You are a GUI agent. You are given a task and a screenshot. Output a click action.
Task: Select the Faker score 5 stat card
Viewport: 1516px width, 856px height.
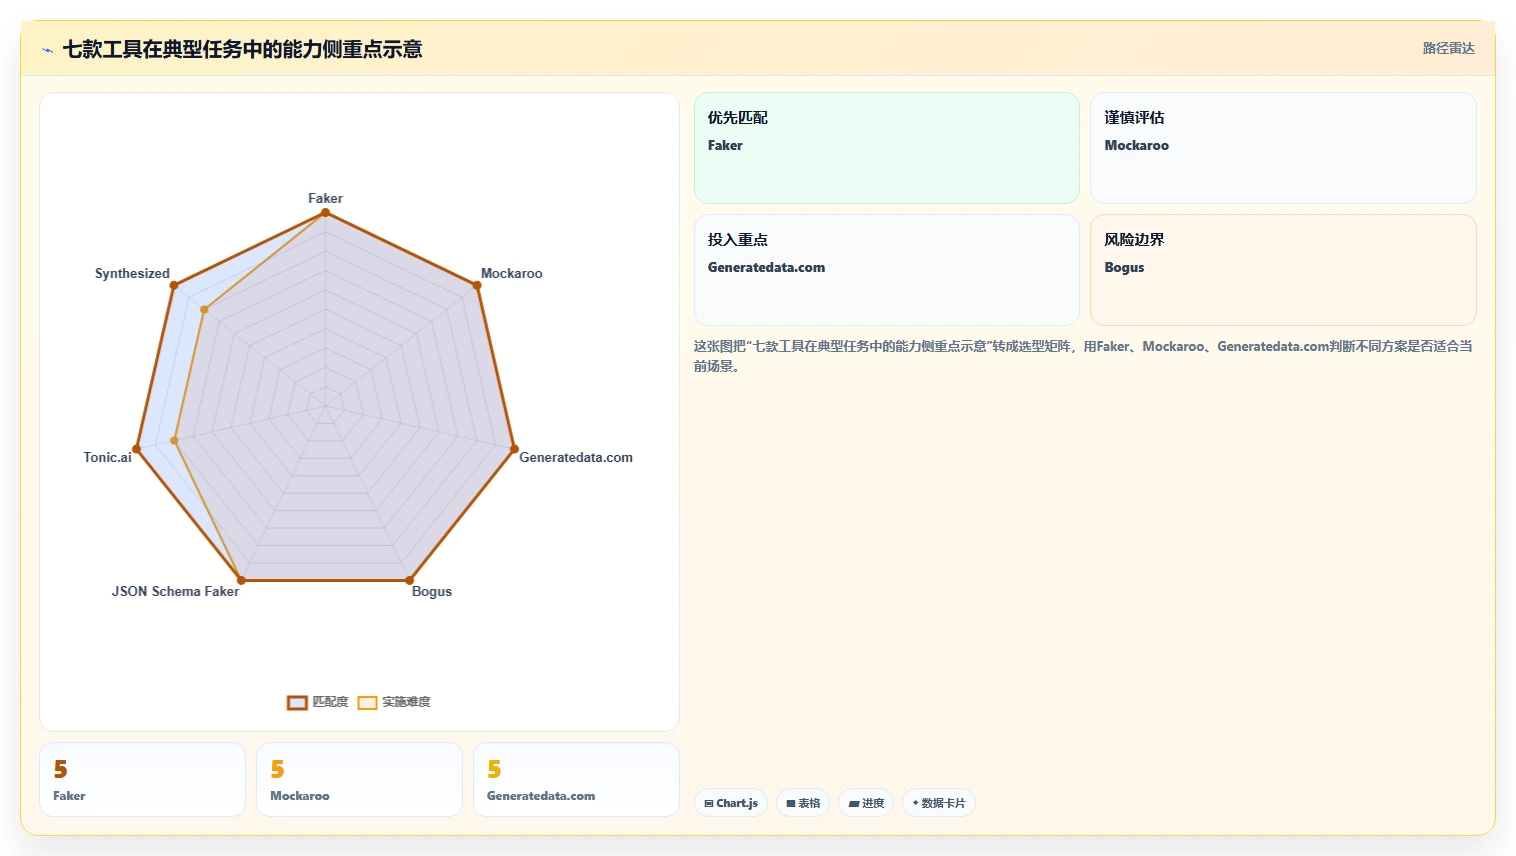click(142, 779)
